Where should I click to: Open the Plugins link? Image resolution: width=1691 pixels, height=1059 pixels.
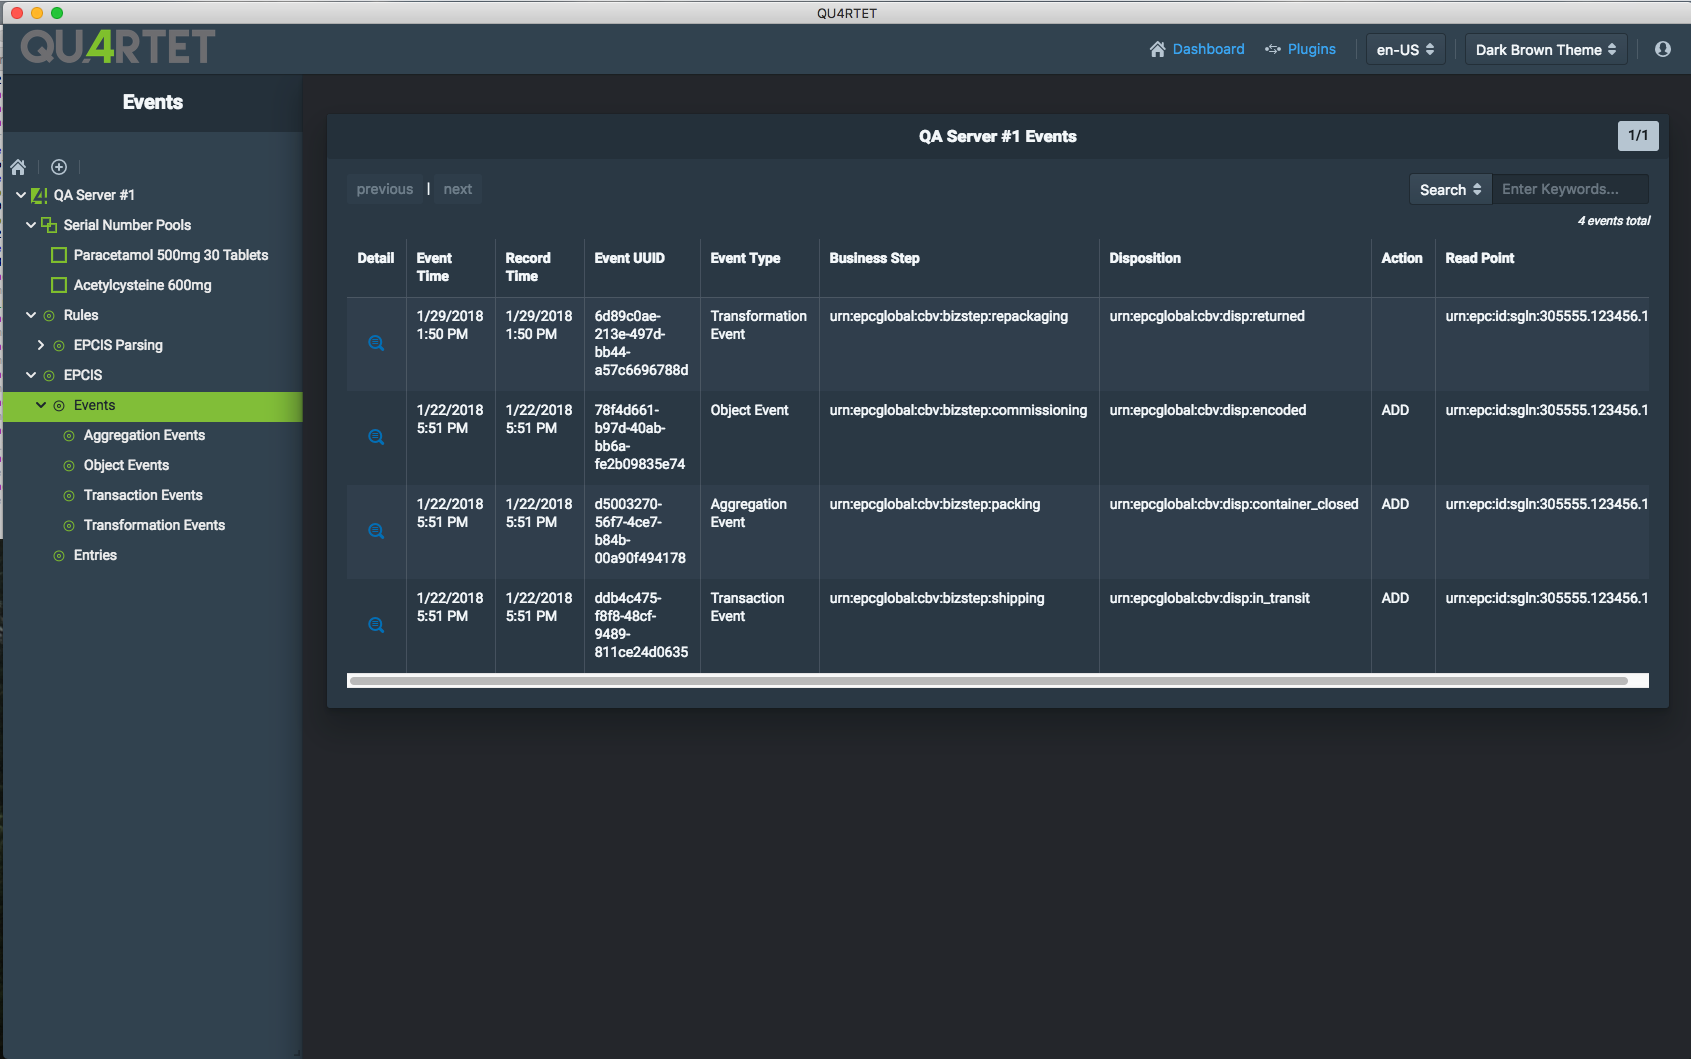1311,49
